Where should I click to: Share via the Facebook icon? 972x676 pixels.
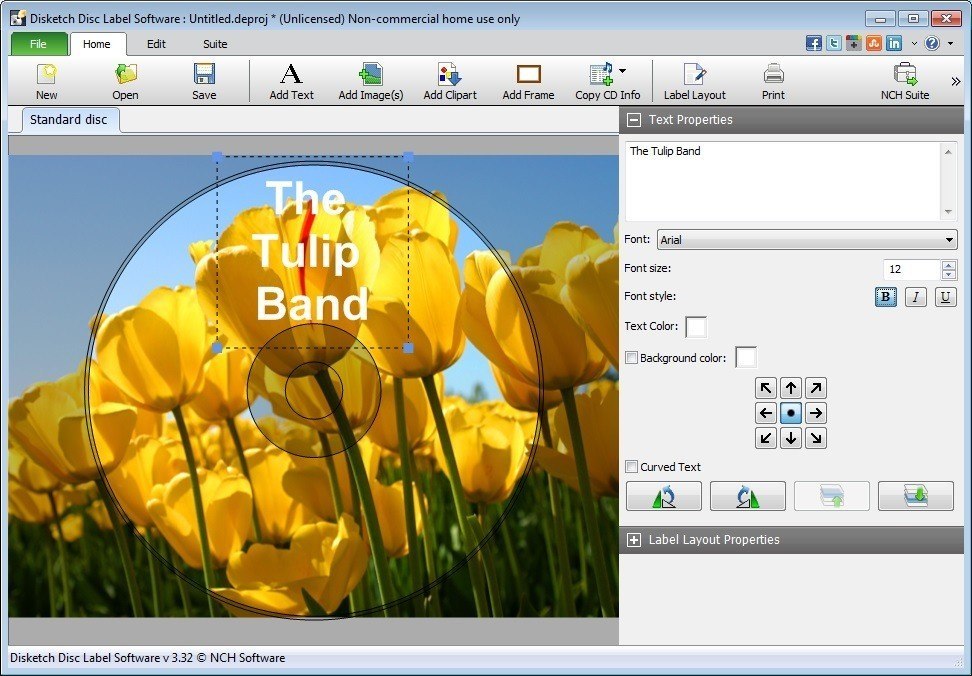coord(813,43)
